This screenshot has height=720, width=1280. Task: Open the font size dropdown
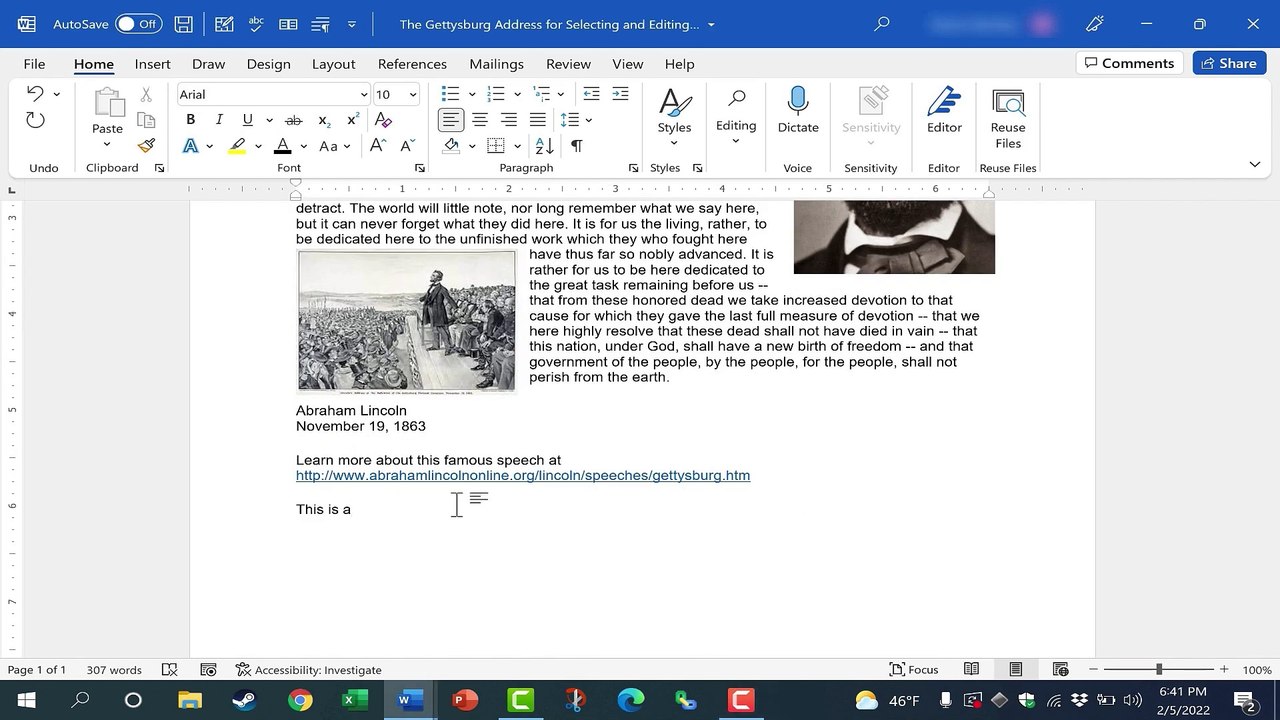point(412,94)
